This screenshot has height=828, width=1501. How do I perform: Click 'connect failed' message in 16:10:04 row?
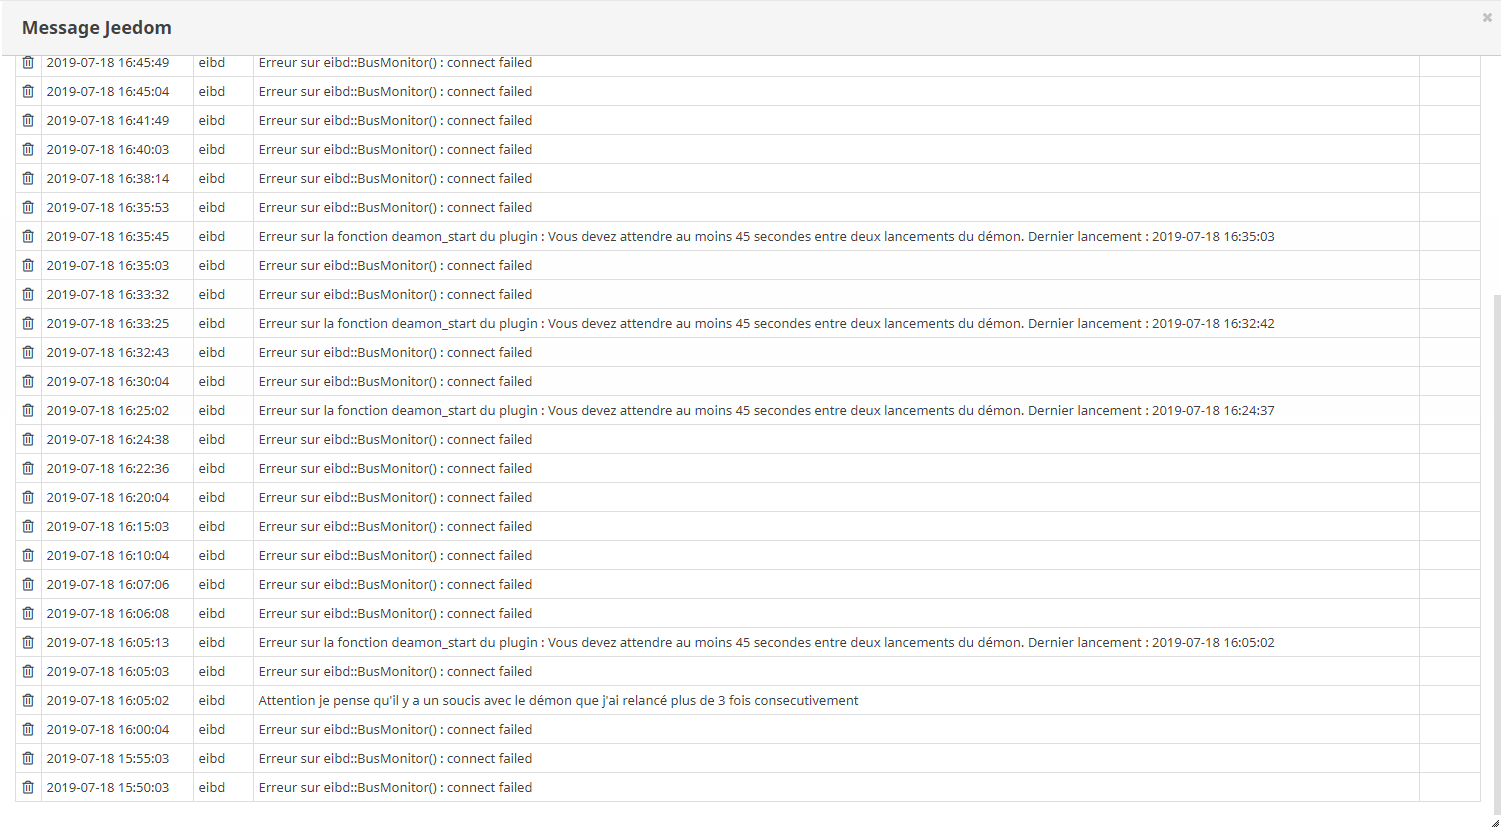click(x=395, y=555)
